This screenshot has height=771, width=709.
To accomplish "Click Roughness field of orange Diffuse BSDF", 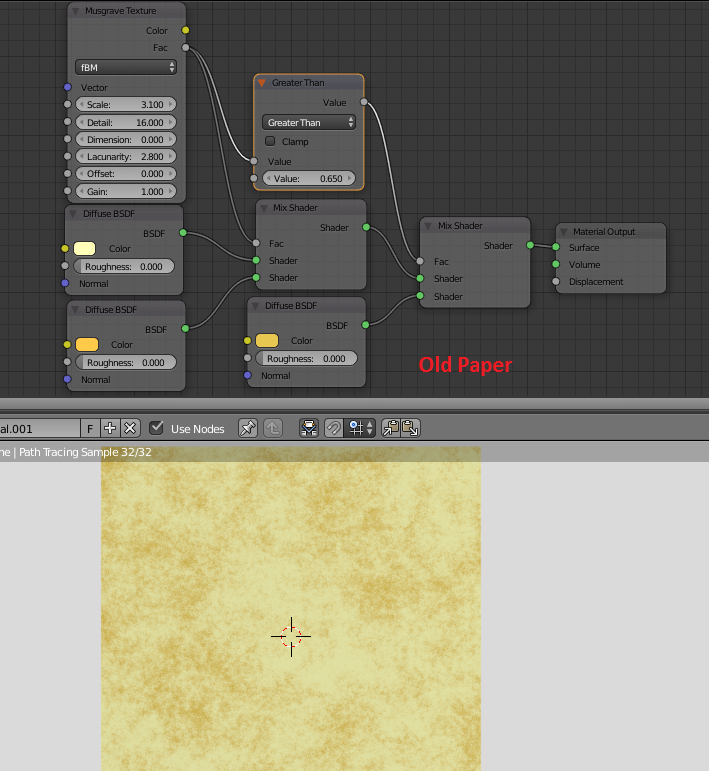I will [126, 362].
